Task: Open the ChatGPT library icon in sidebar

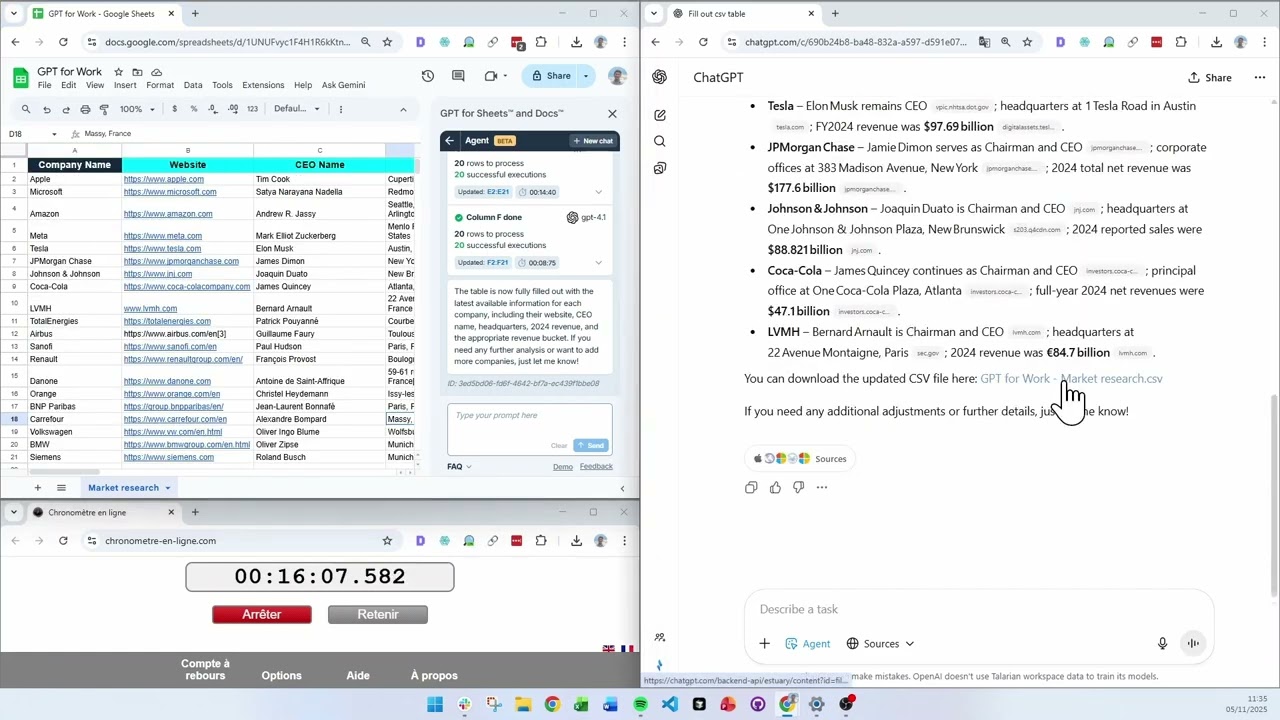Action: pos(660,169)
